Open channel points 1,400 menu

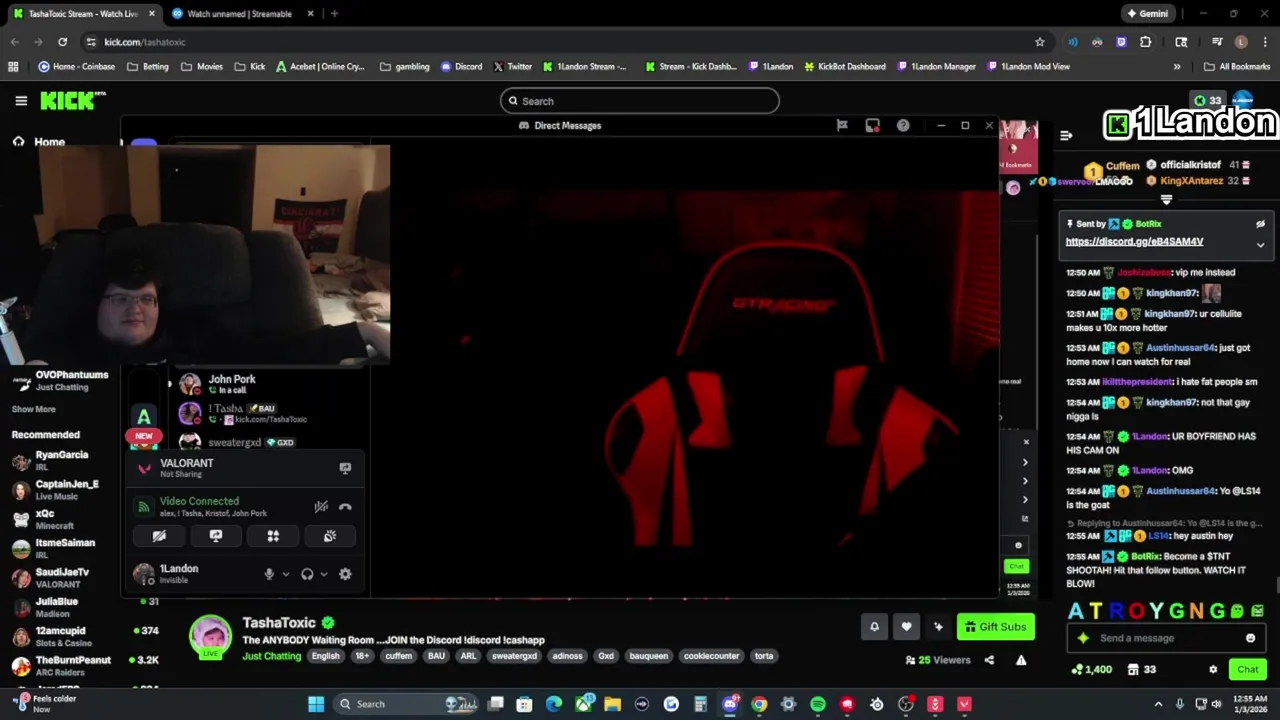(1091, 669)
